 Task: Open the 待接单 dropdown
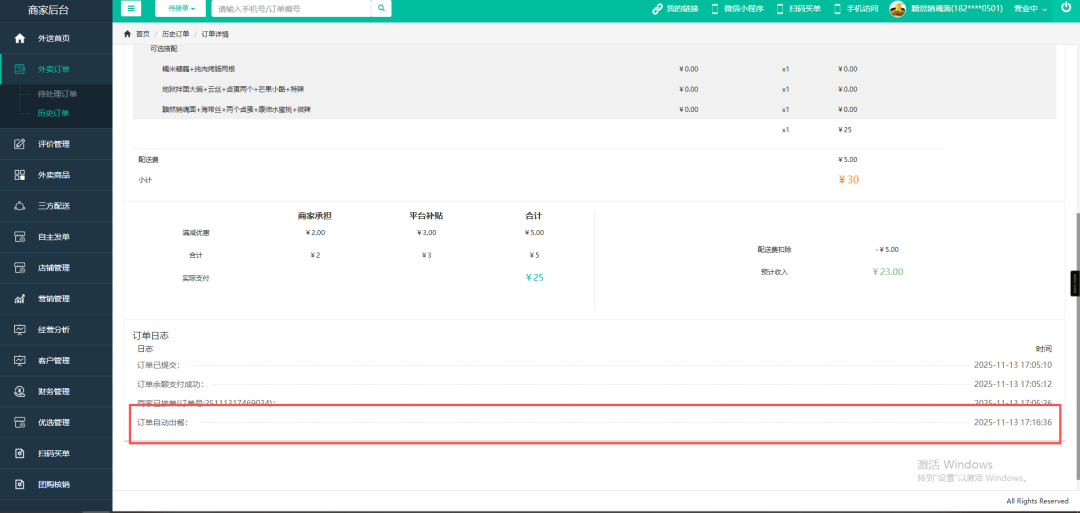[181, 8]
